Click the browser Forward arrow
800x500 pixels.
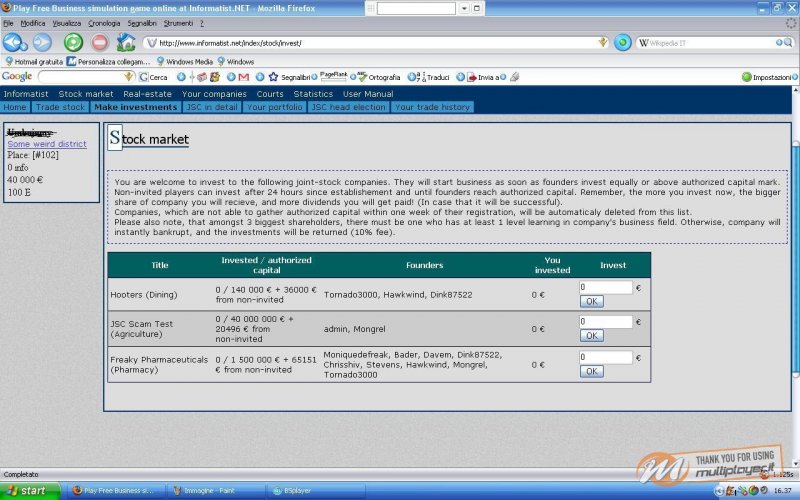tap(42, 42)
